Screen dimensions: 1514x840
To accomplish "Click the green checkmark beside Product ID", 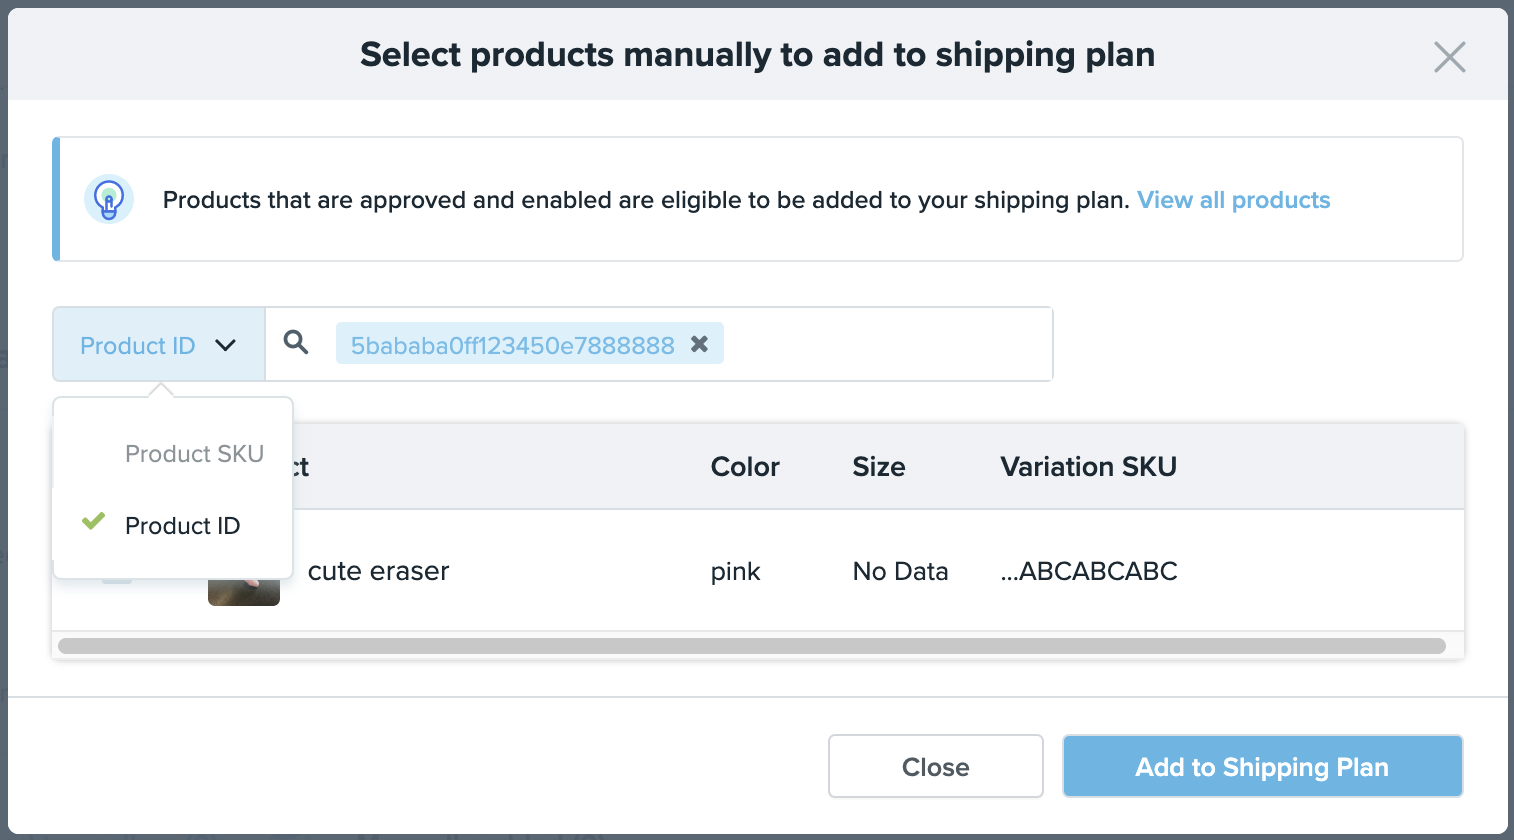I will tap(93, 521).
